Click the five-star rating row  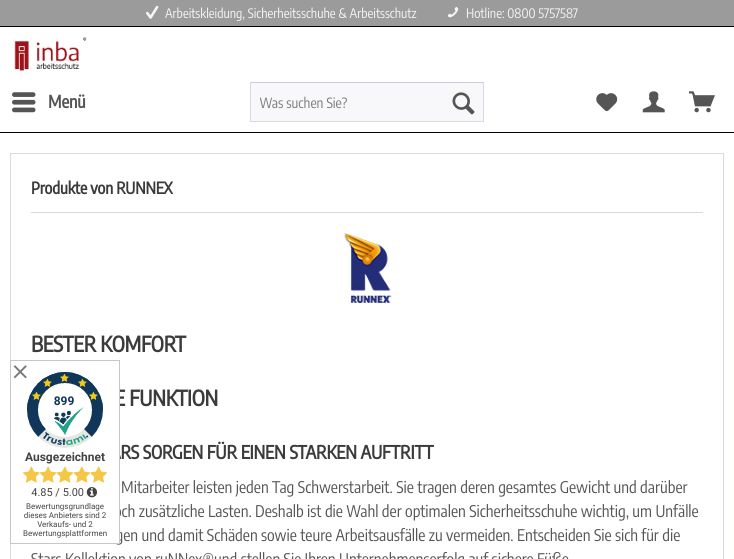pos(65,475)
